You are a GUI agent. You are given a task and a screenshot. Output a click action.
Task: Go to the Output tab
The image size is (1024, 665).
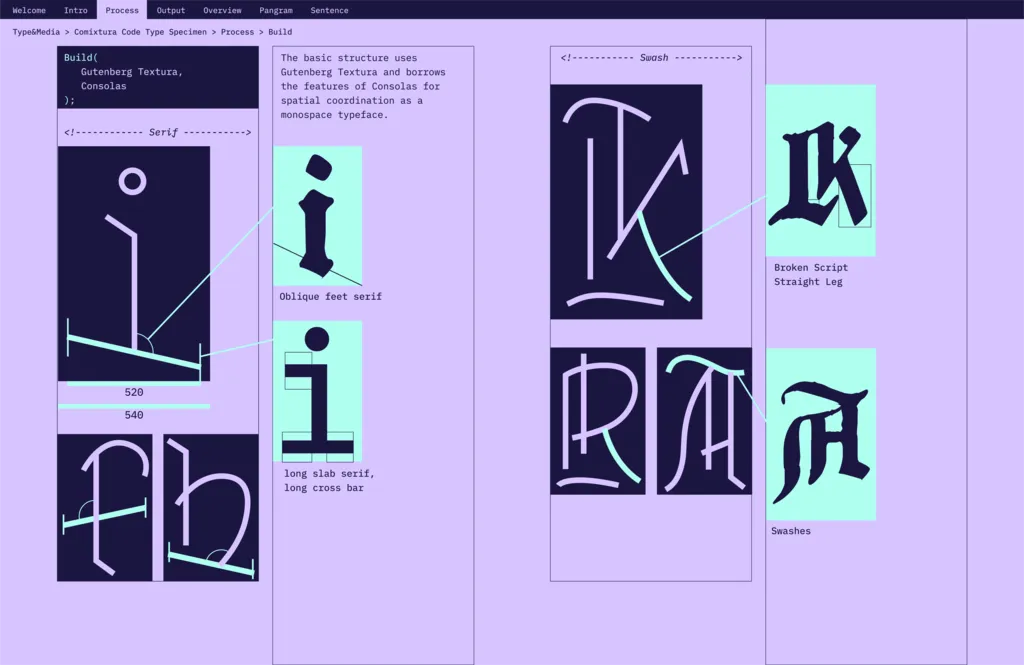coord(171,10)
